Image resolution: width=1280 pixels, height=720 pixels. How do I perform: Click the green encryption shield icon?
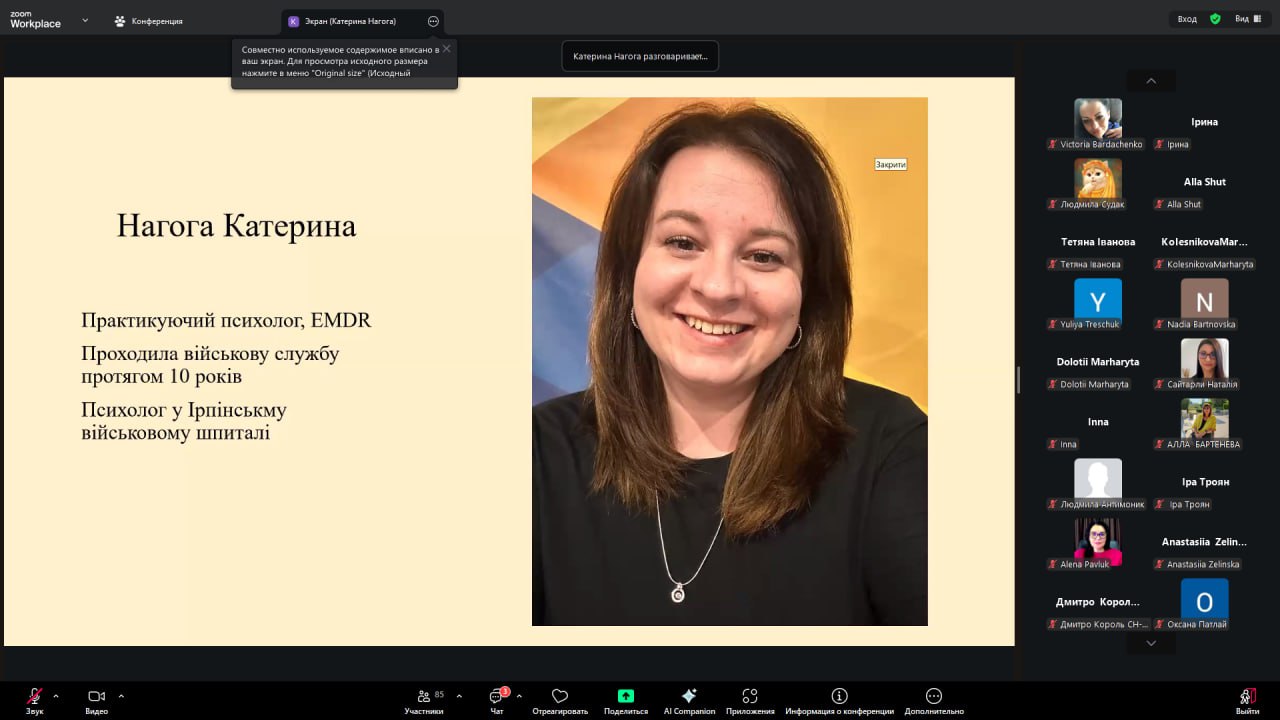(x=1215, y=19)
